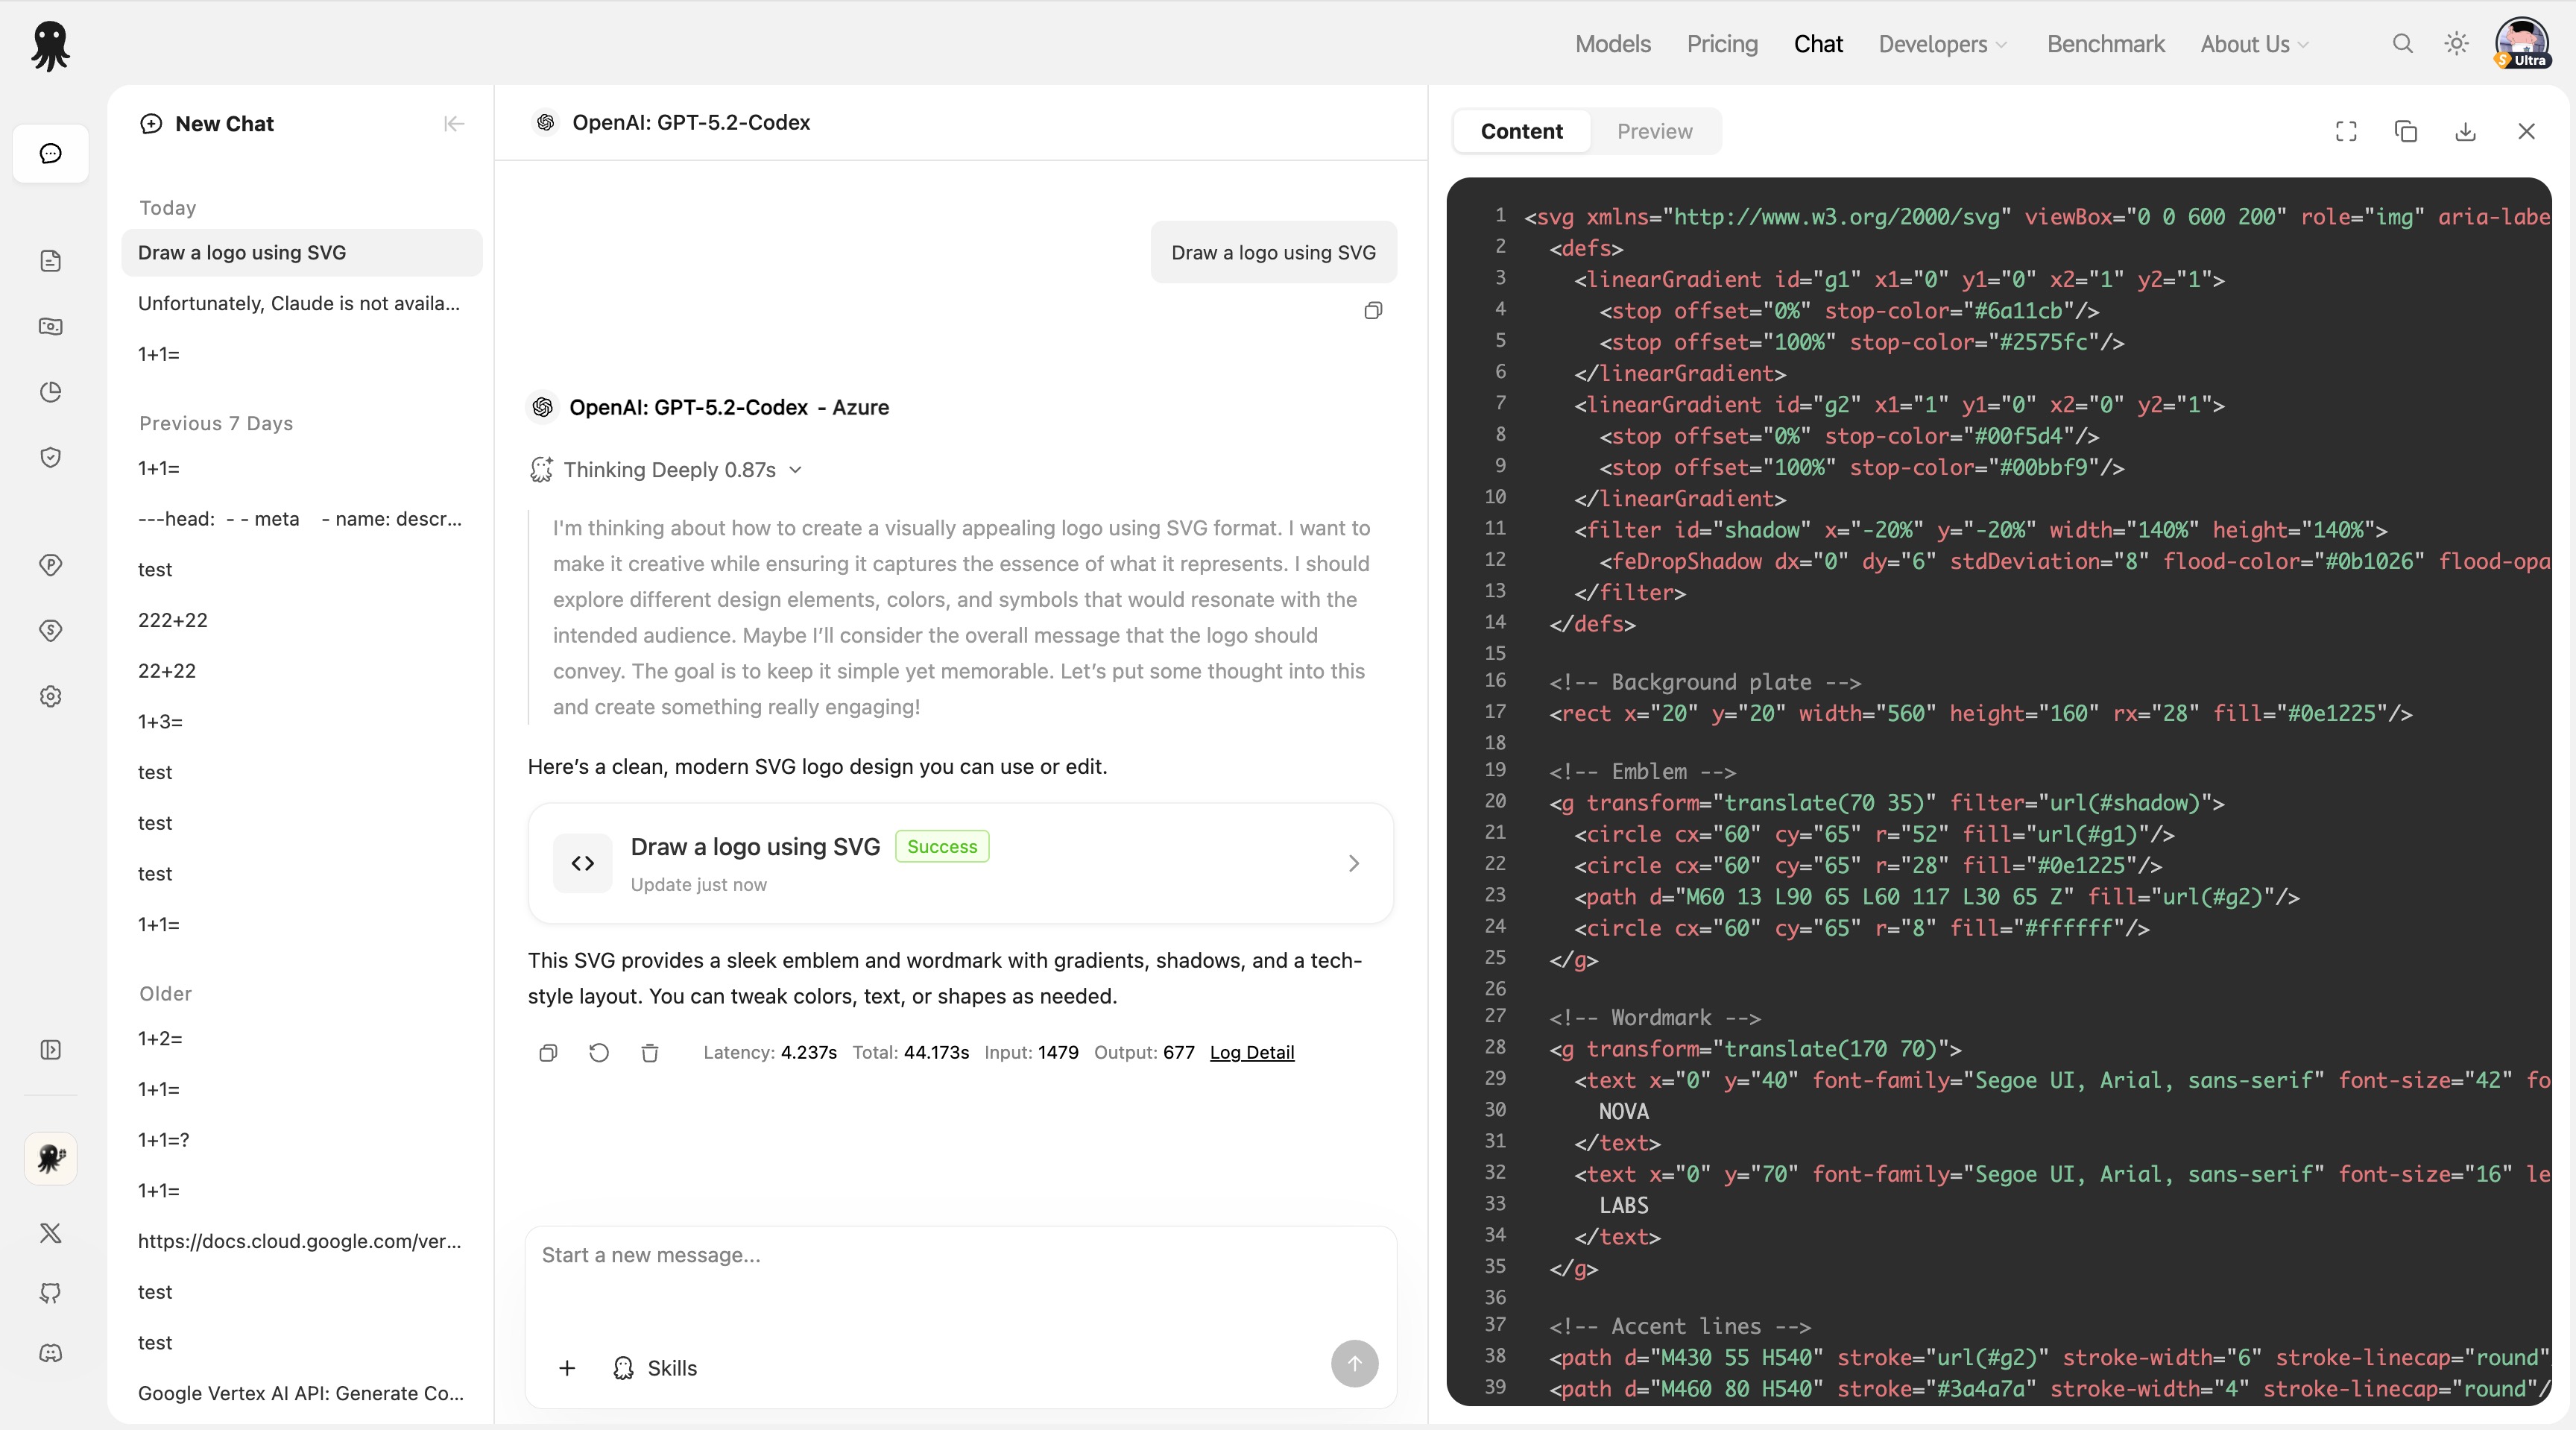
Task: Open the Log Detail link
Action: pyautogui.click(x=1251, y=1052)
